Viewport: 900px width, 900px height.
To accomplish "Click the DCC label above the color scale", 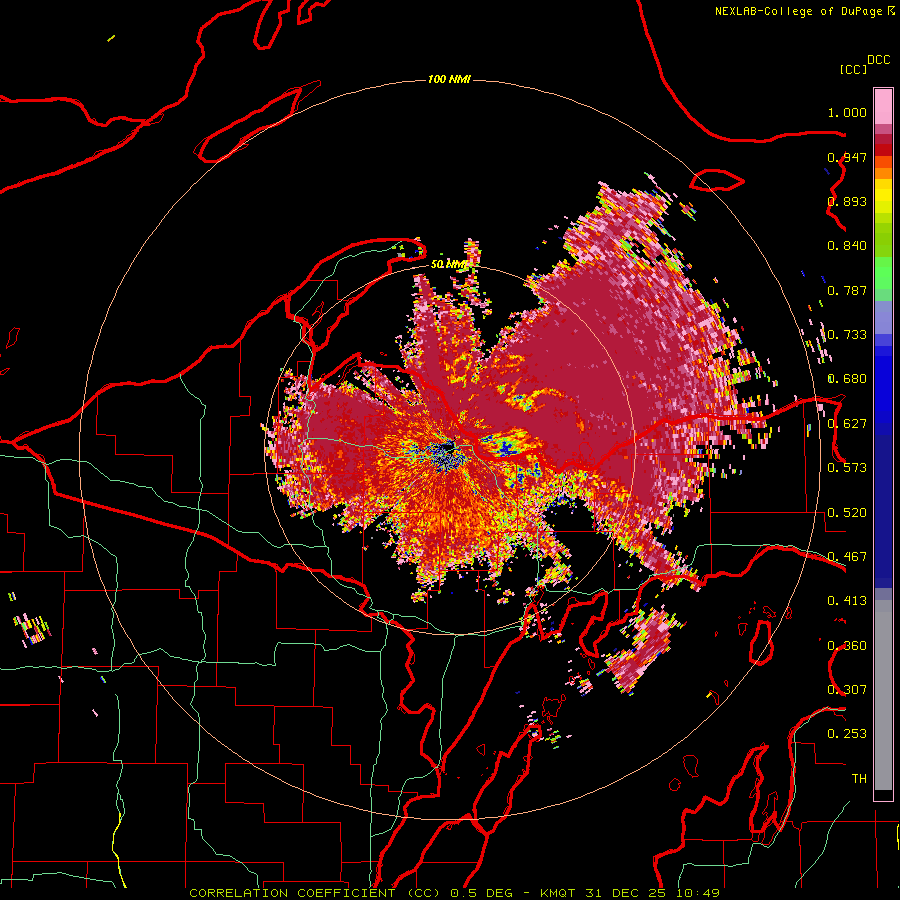I will [878, 60].
